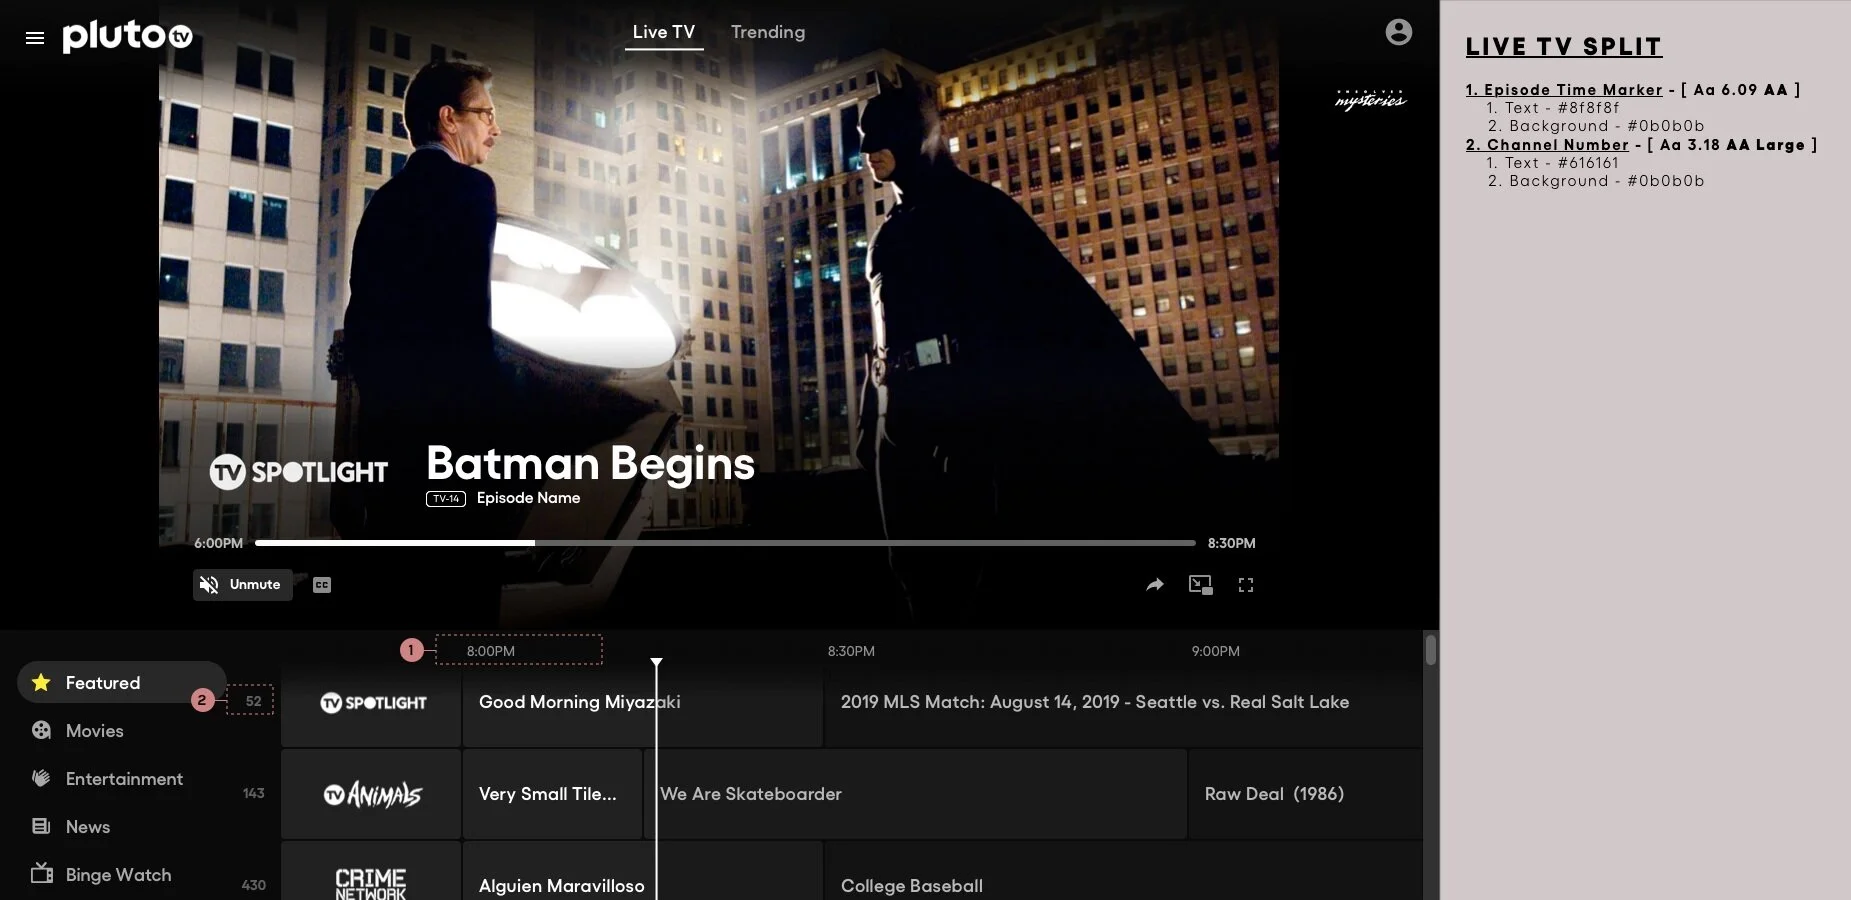Click the share arrow icon

1155,585
